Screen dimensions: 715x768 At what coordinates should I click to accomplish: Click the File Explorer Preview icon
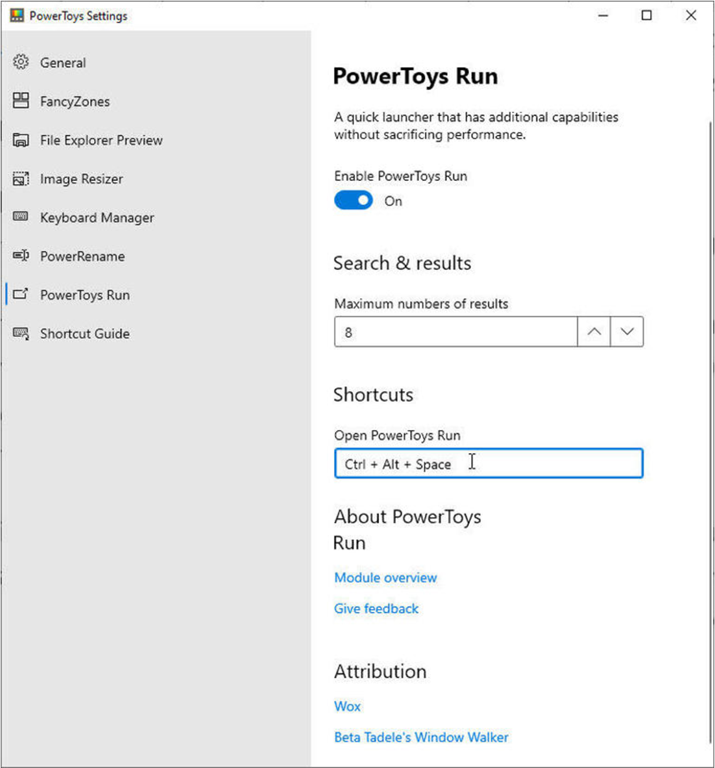pyautogui.click(x=20, y=140)
